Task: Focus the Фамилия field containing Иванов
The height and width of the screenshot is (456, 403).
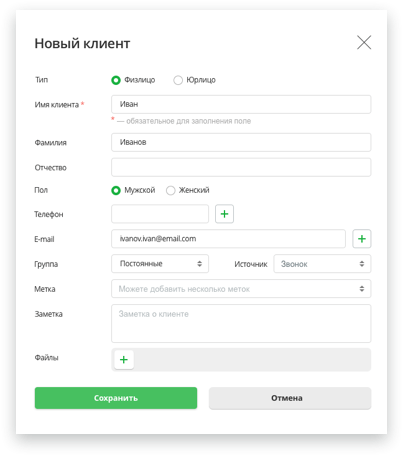Action: [x=241, y=142]
